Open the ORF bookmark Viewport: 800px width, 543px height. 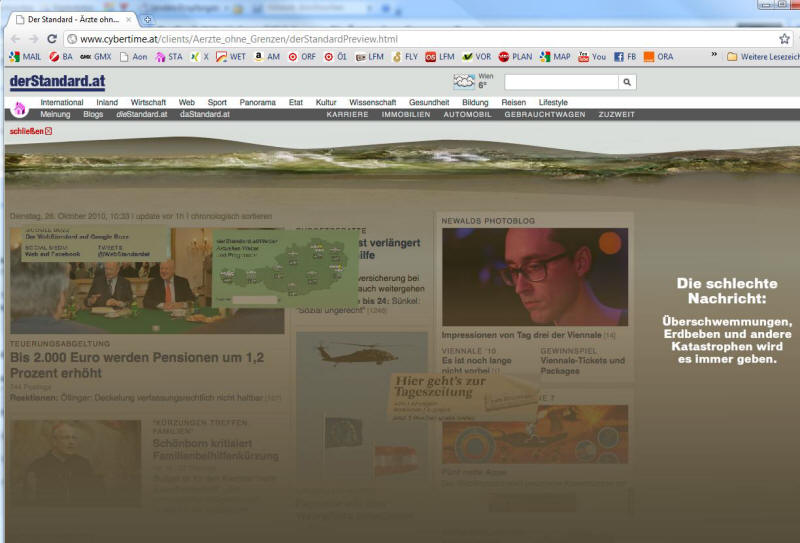click(x=302, y=57)
